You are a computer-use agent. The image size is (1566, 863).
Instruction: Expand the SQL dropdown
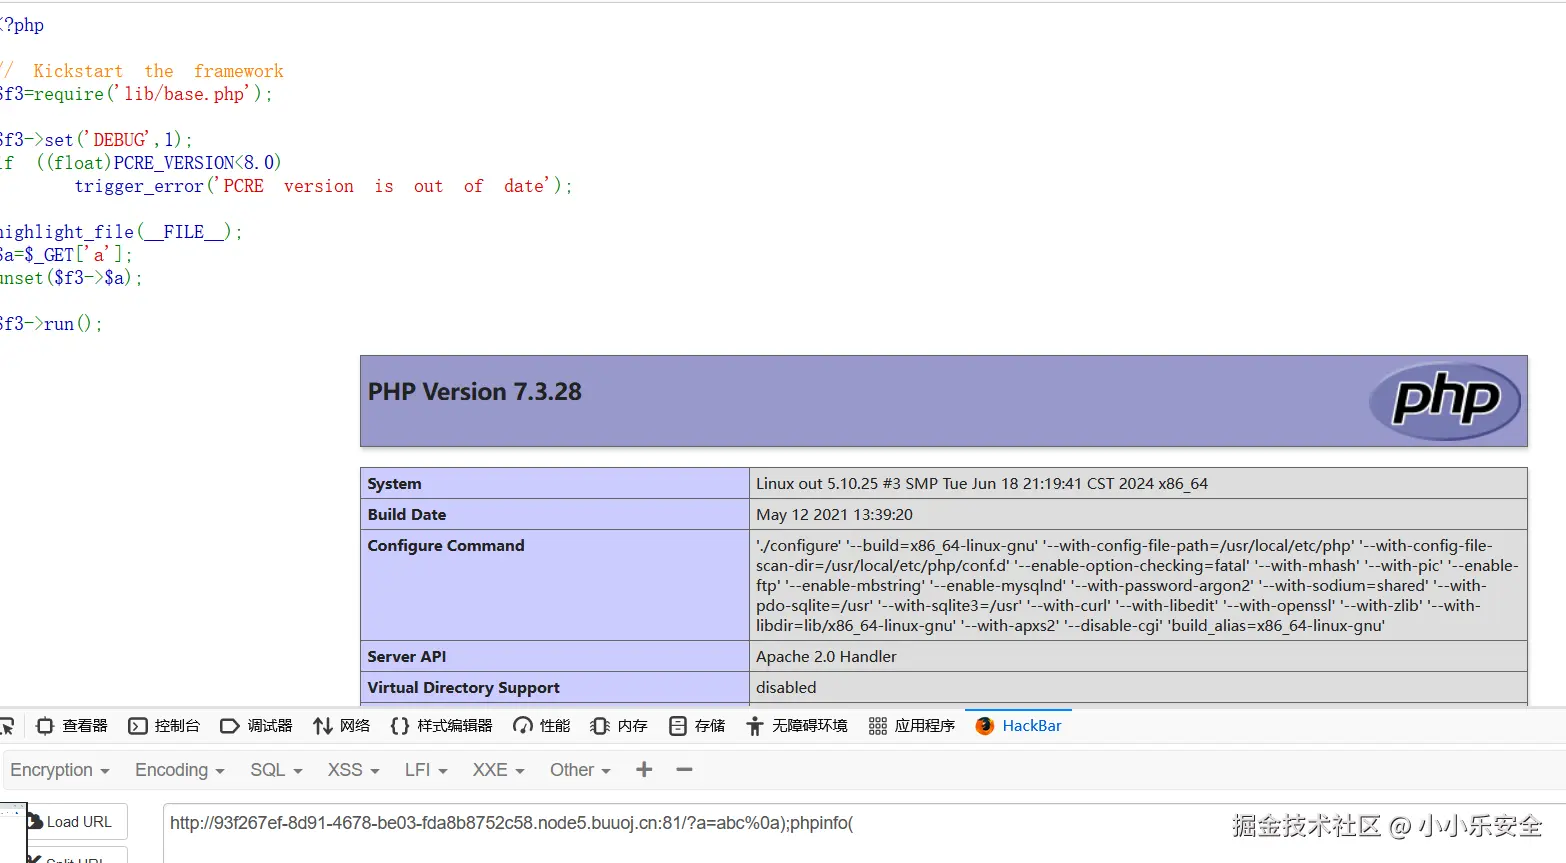coord(276,770)
